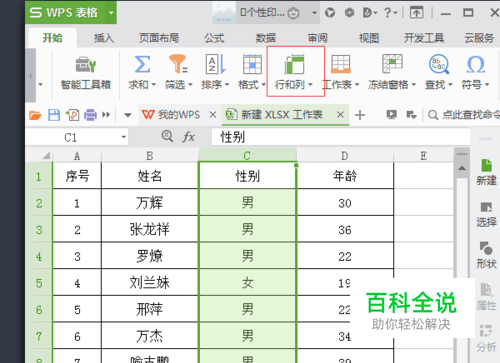500x363 pixels.
Task: Click the collapse ribbon arrow-up icon
Action: pos(417,13)
